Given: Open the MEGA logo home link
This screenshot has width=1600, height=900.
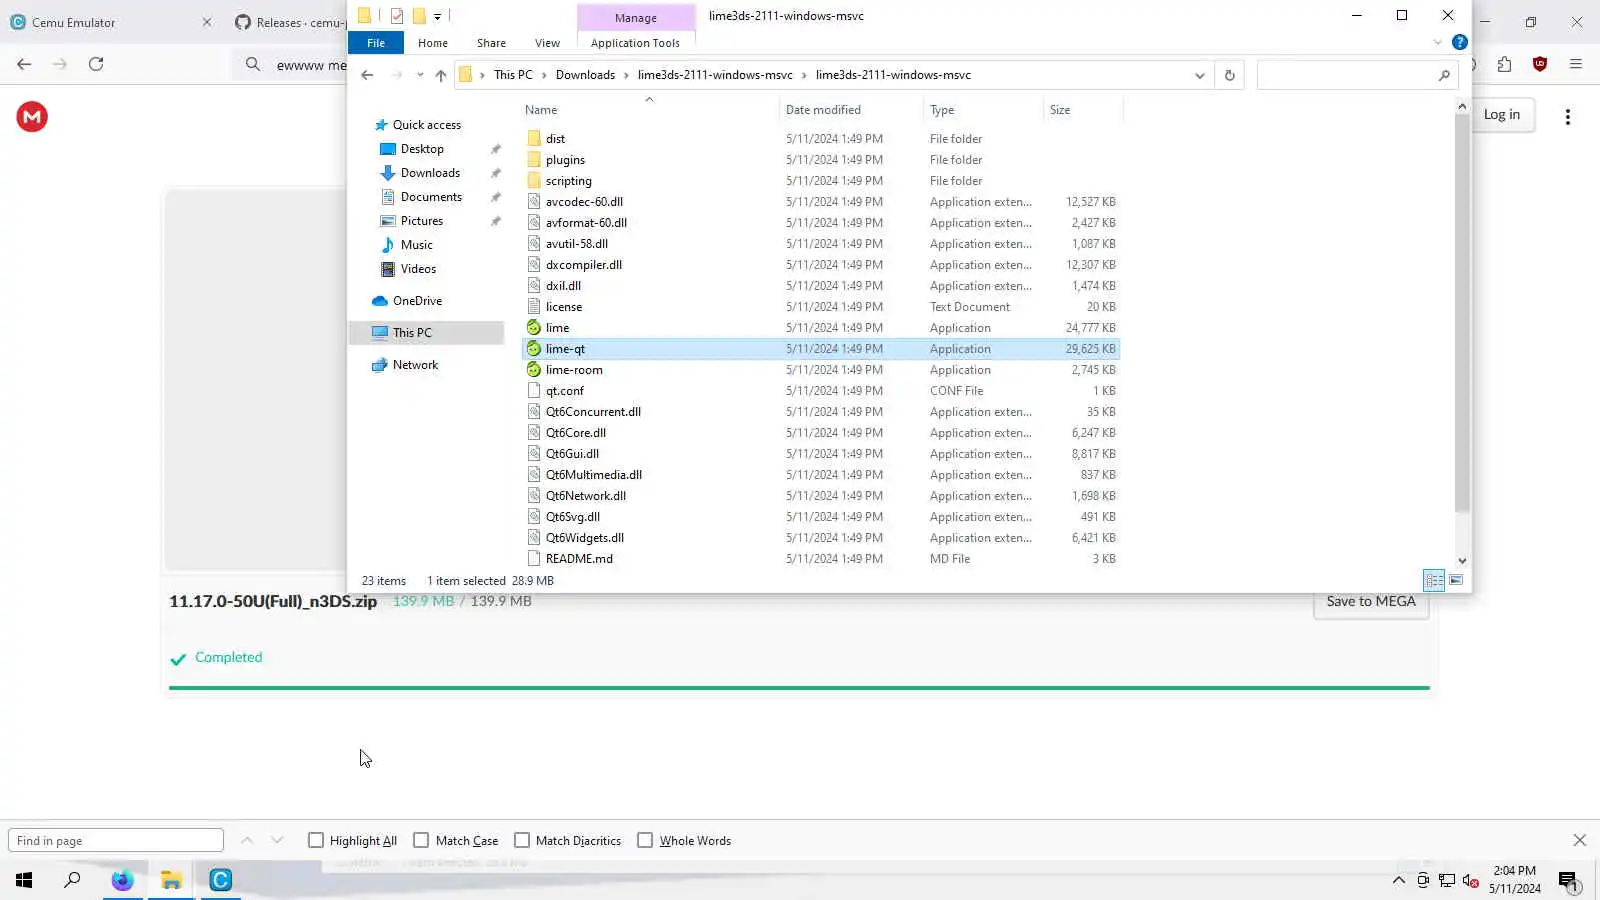Looking at the screenshot, I should (32, 117).
